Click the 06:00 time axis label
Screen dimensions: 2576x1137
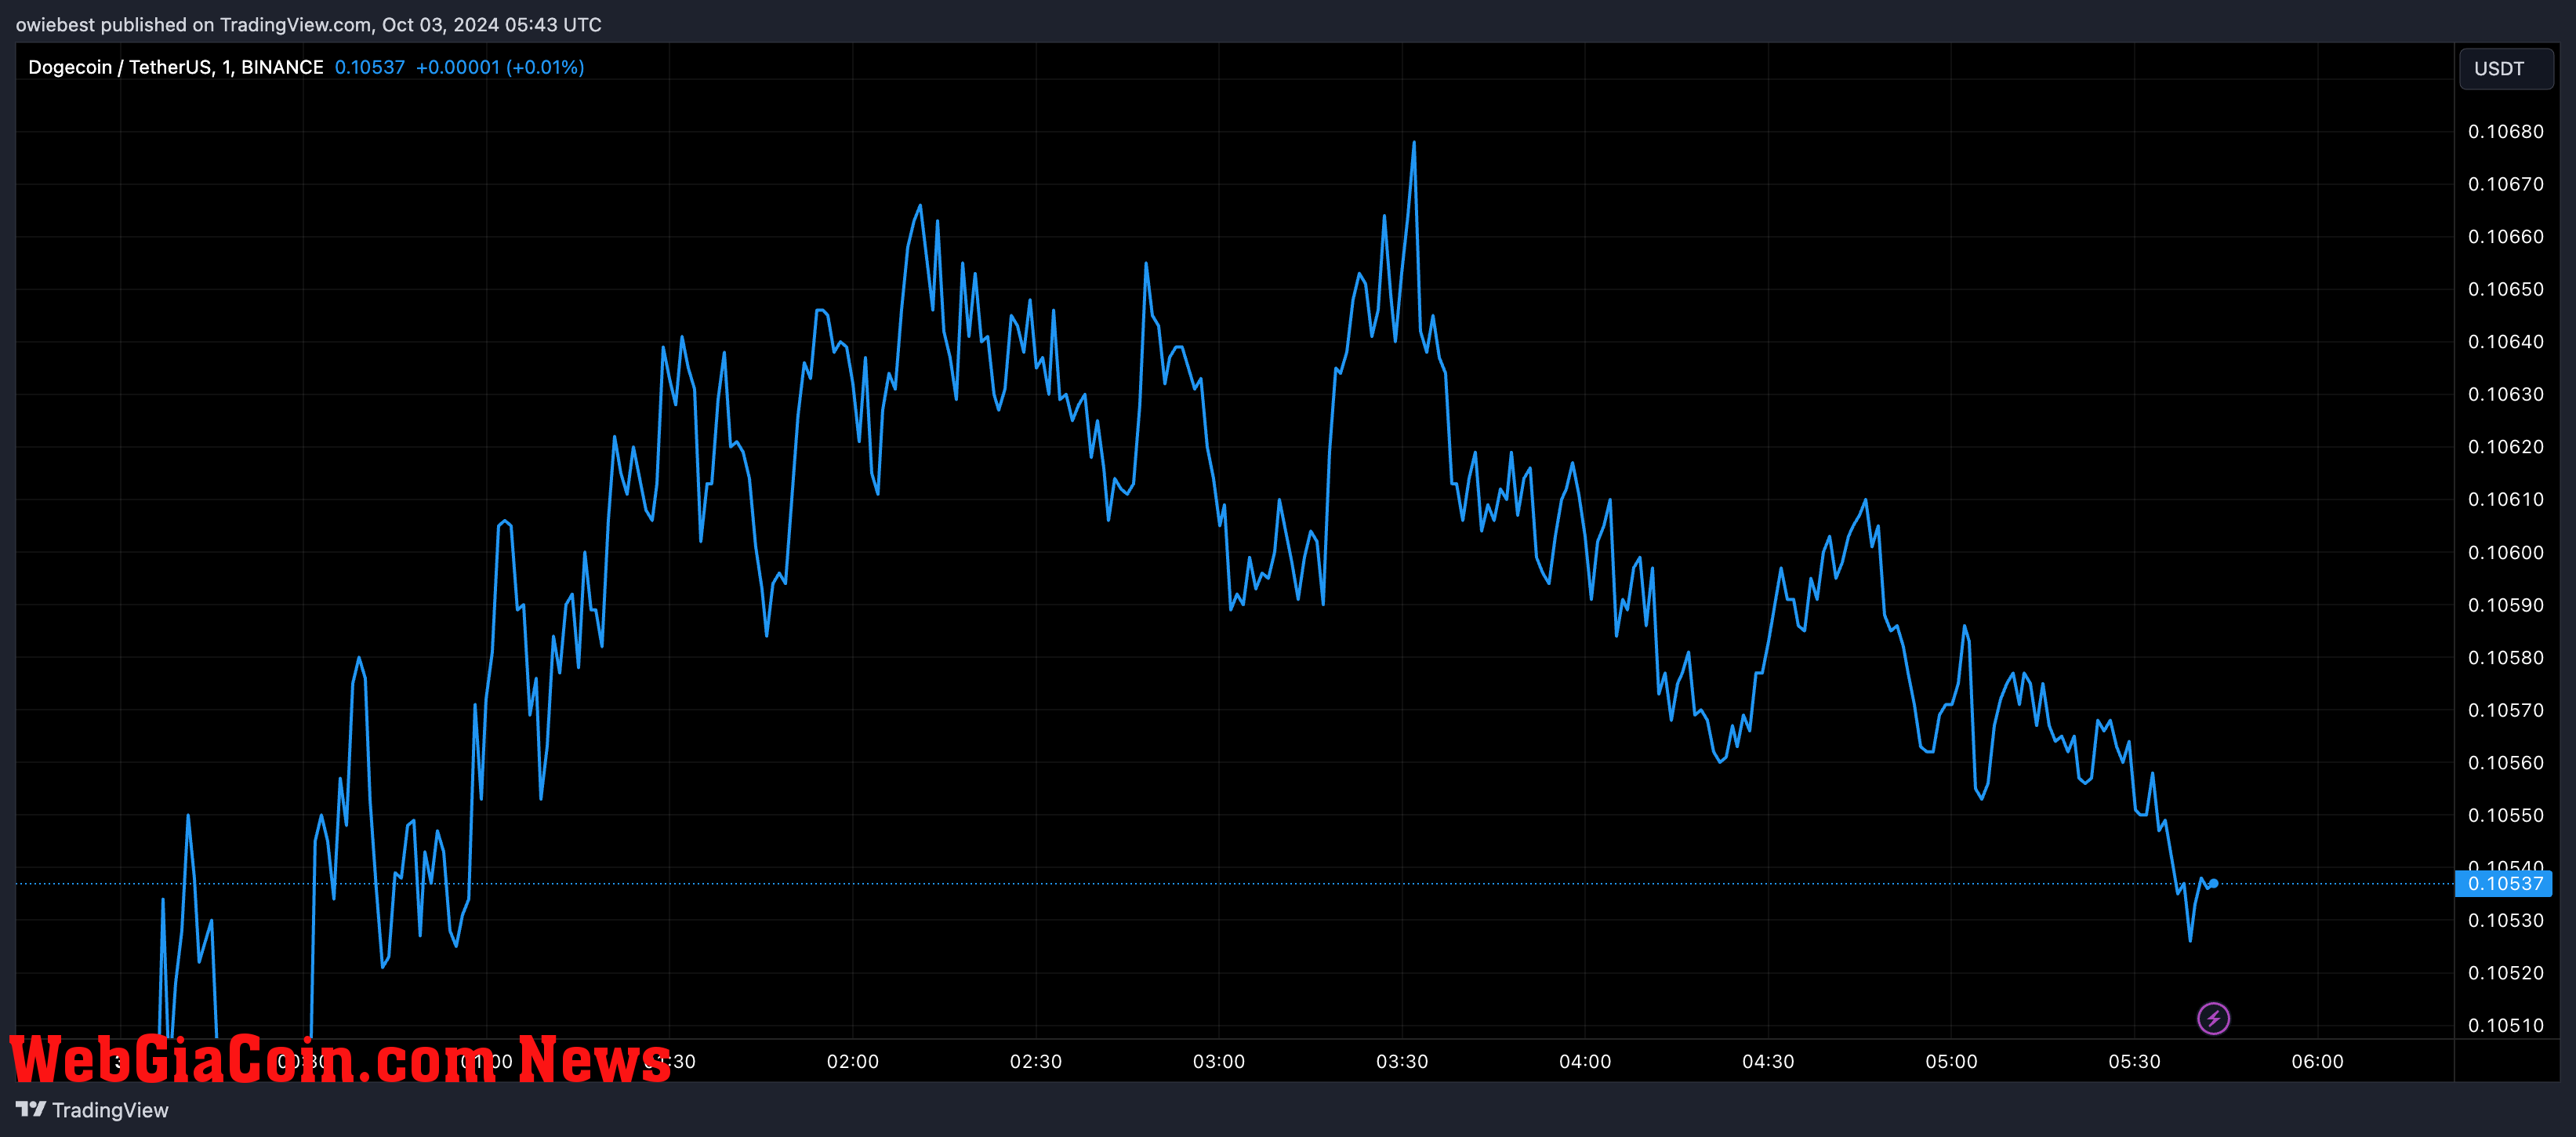[2317, 1061]
